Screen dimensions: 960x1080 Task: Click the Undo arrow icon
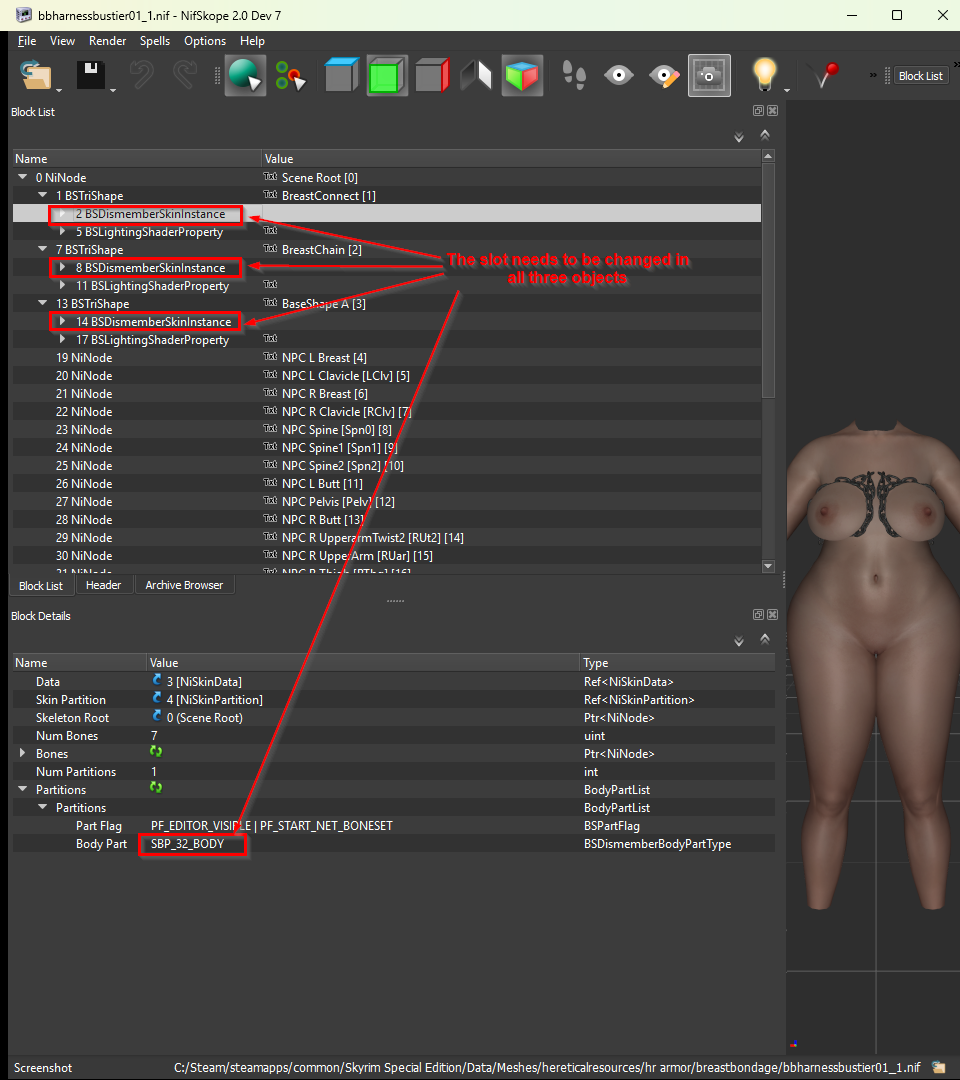click(141, 74)
